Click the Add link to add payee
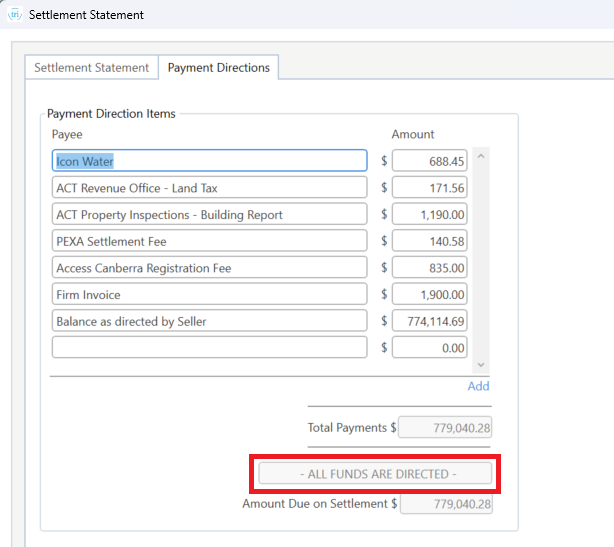This screenshot has width=614, height=547. 478,386
